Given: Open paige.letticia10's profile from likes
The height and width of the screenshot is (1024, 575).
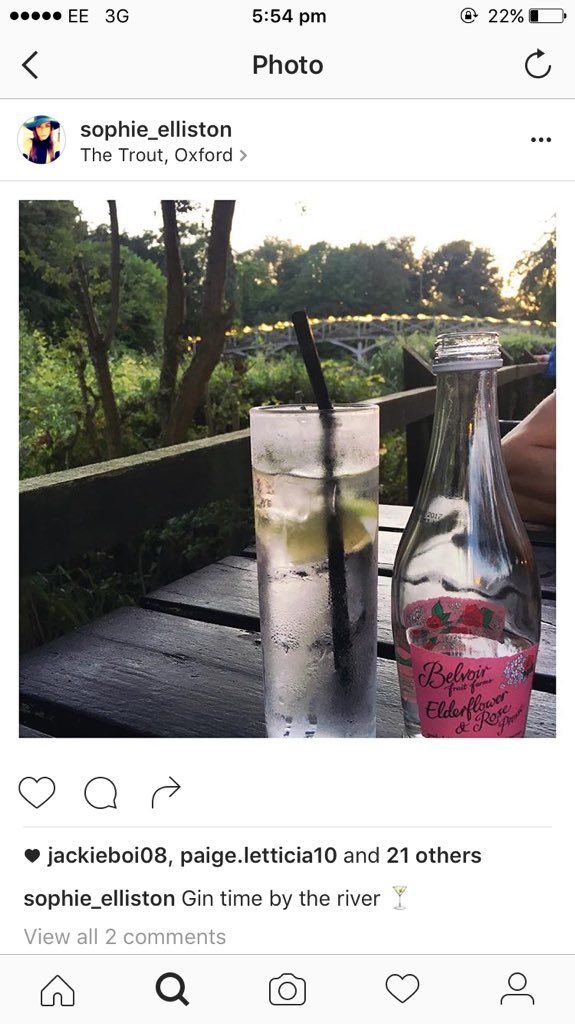Looking at the screenshot, I should click(259, 856).
